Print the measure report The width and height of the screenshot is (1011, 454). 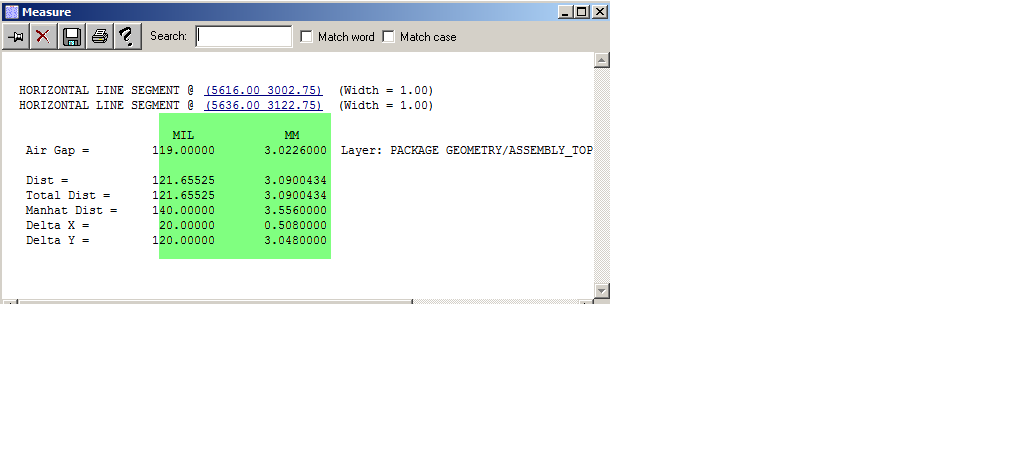(x=99, y=36)
